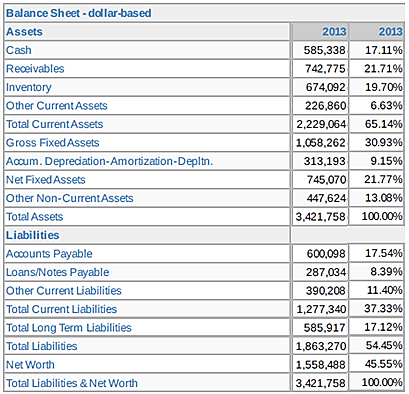Select the Total Assets value 3,421,758
Viewport: 409px width, 394px height.
point(320,217)
